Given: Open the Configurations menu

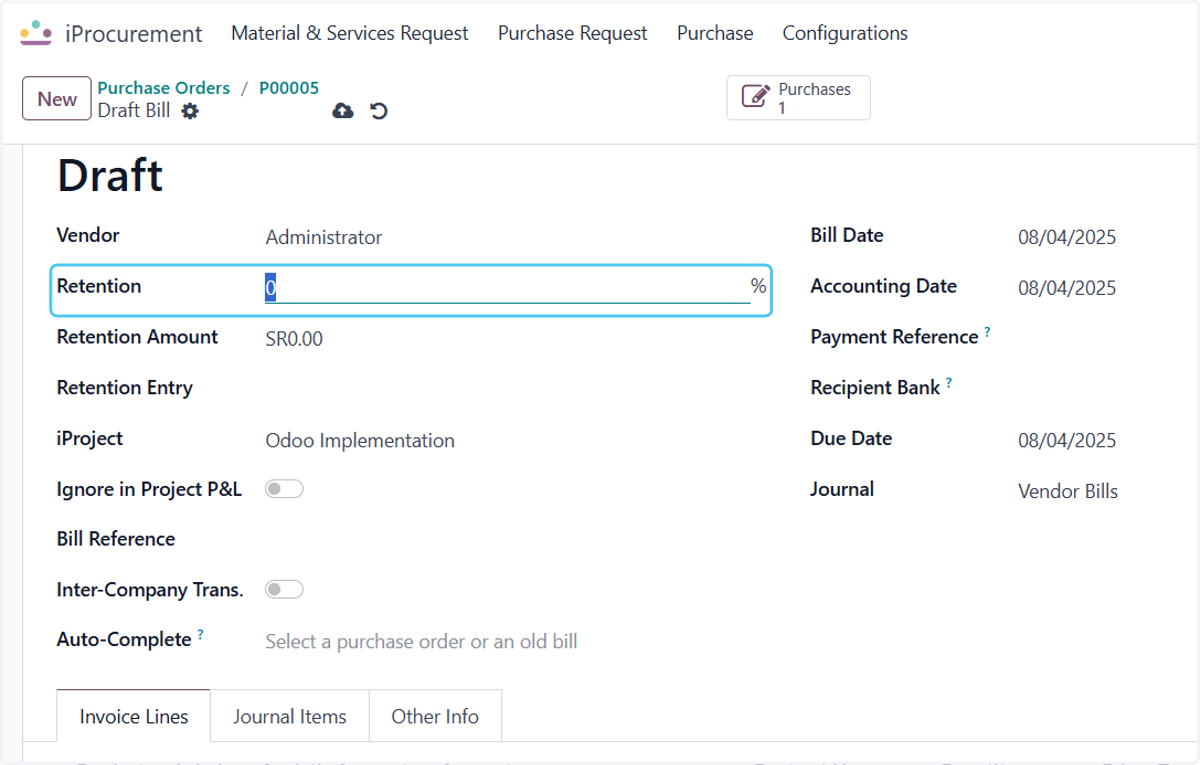Looking at the screenshot, I should pos(845,33).
